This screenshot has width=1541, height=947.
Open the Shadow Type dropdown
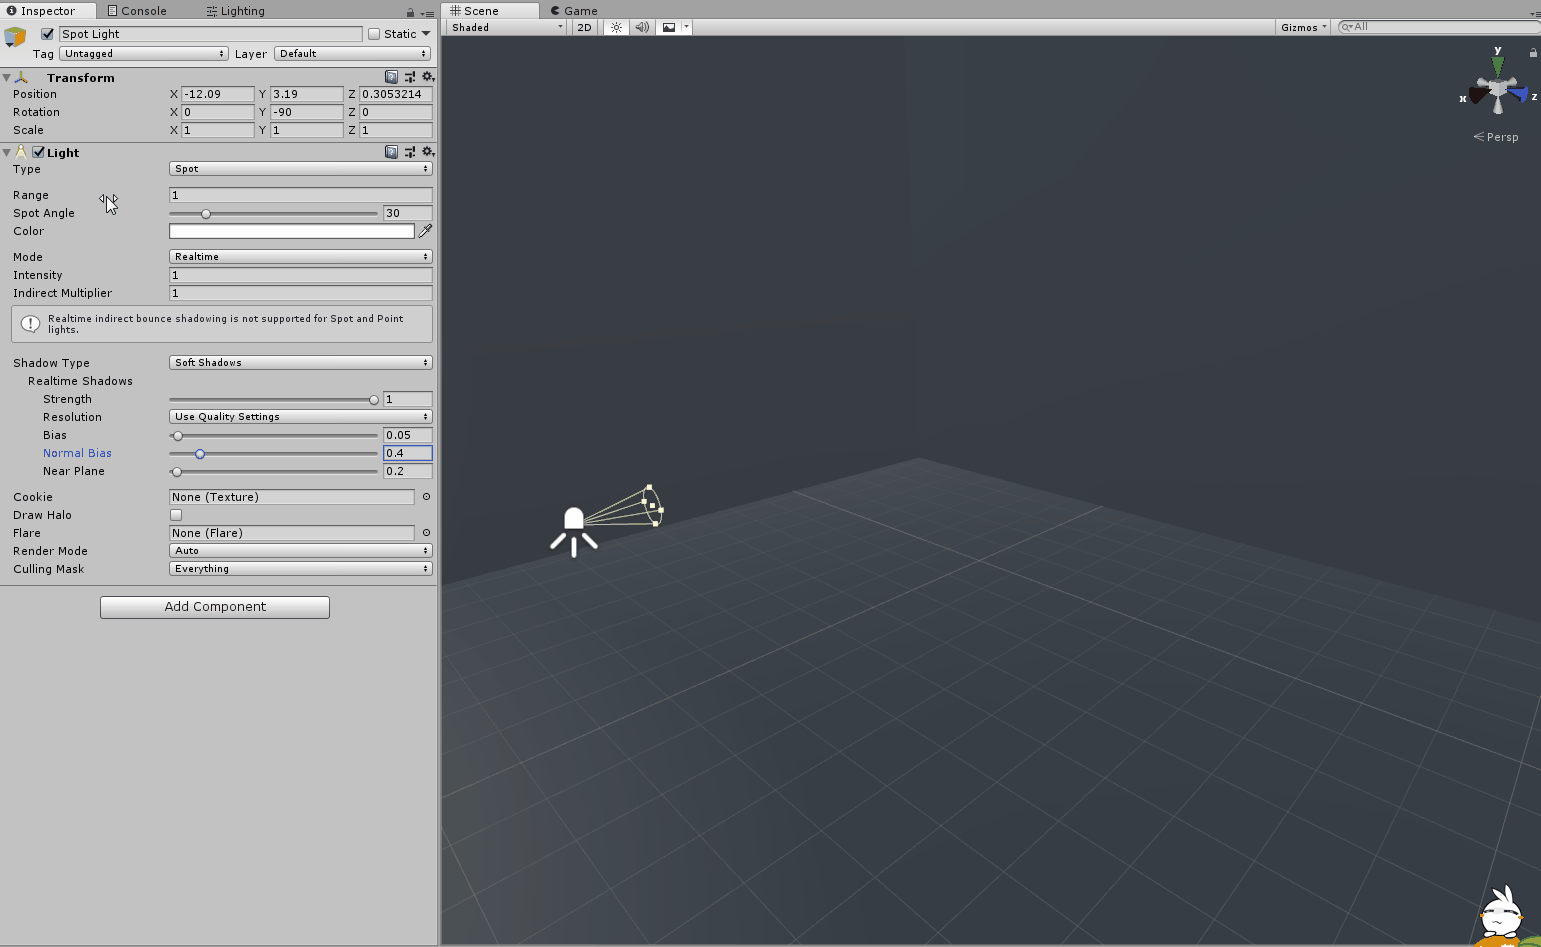pyautogui.click(x=301, y=363)
